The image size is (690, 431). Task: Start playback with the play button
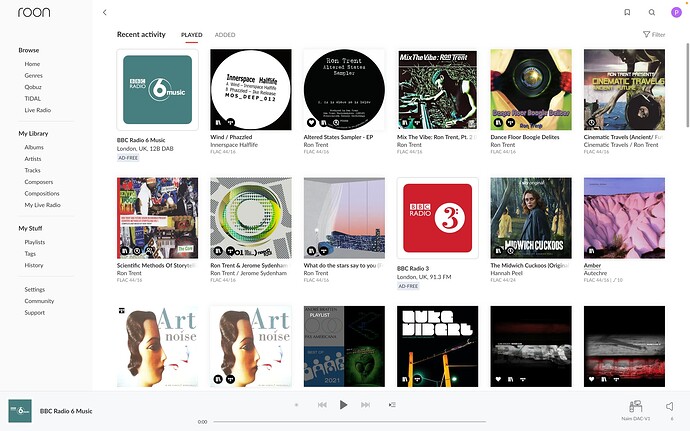(343, 405)
